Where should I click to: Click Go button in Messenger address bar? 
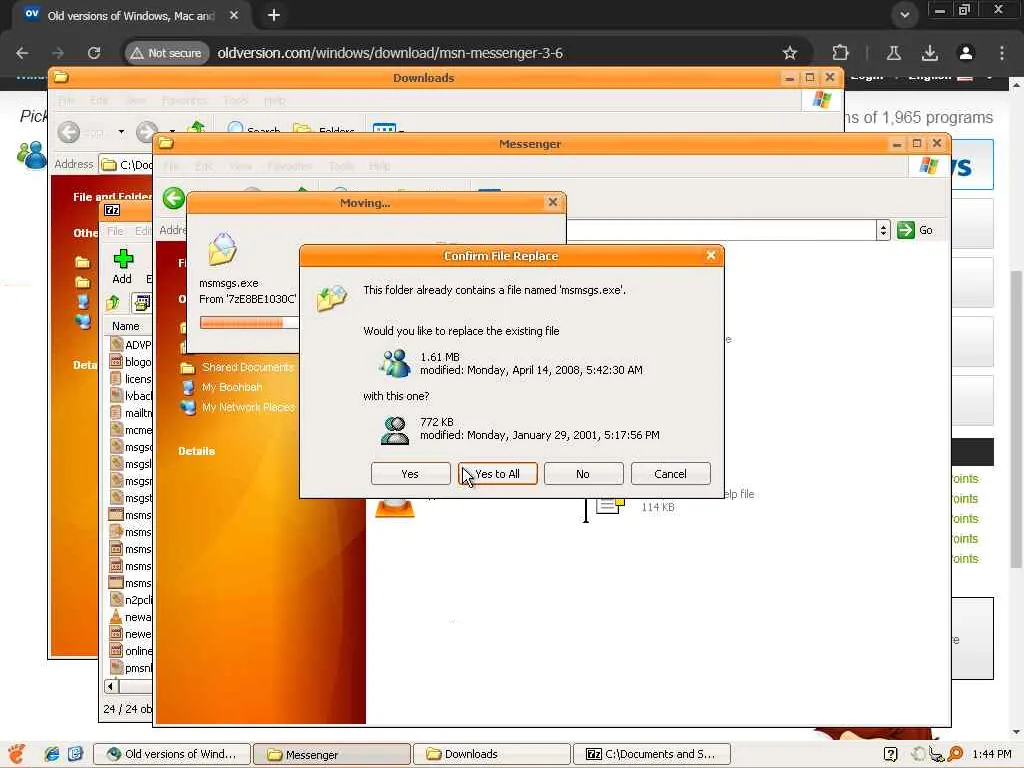915,230
